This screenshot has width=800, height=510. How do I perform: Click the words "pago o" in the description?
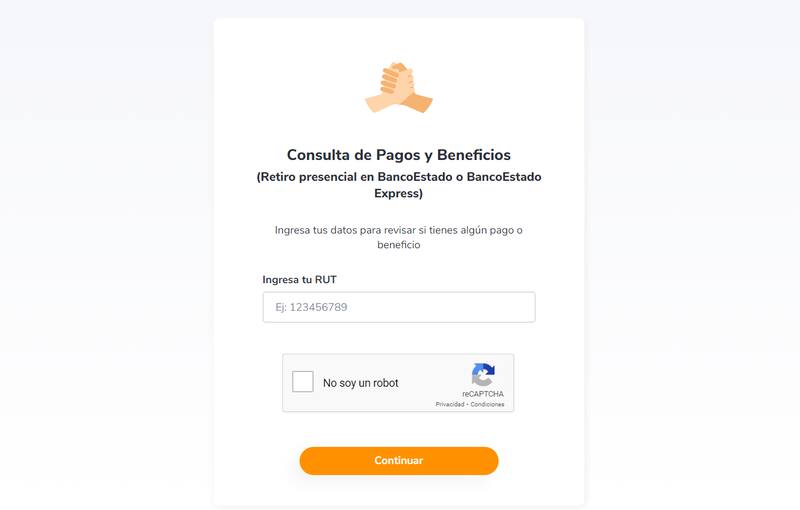[x=505, y=230]
